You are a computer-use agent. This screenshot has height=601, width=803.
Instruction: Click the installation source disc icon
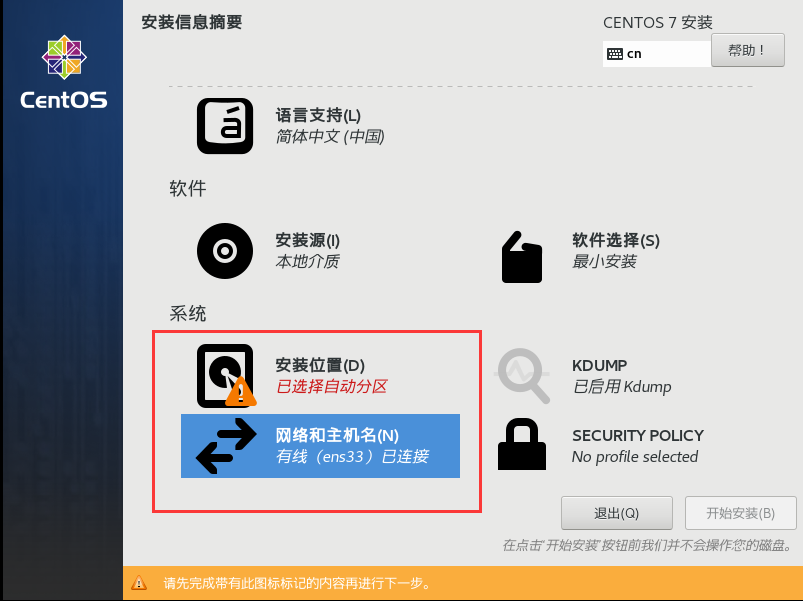point(225,251)
